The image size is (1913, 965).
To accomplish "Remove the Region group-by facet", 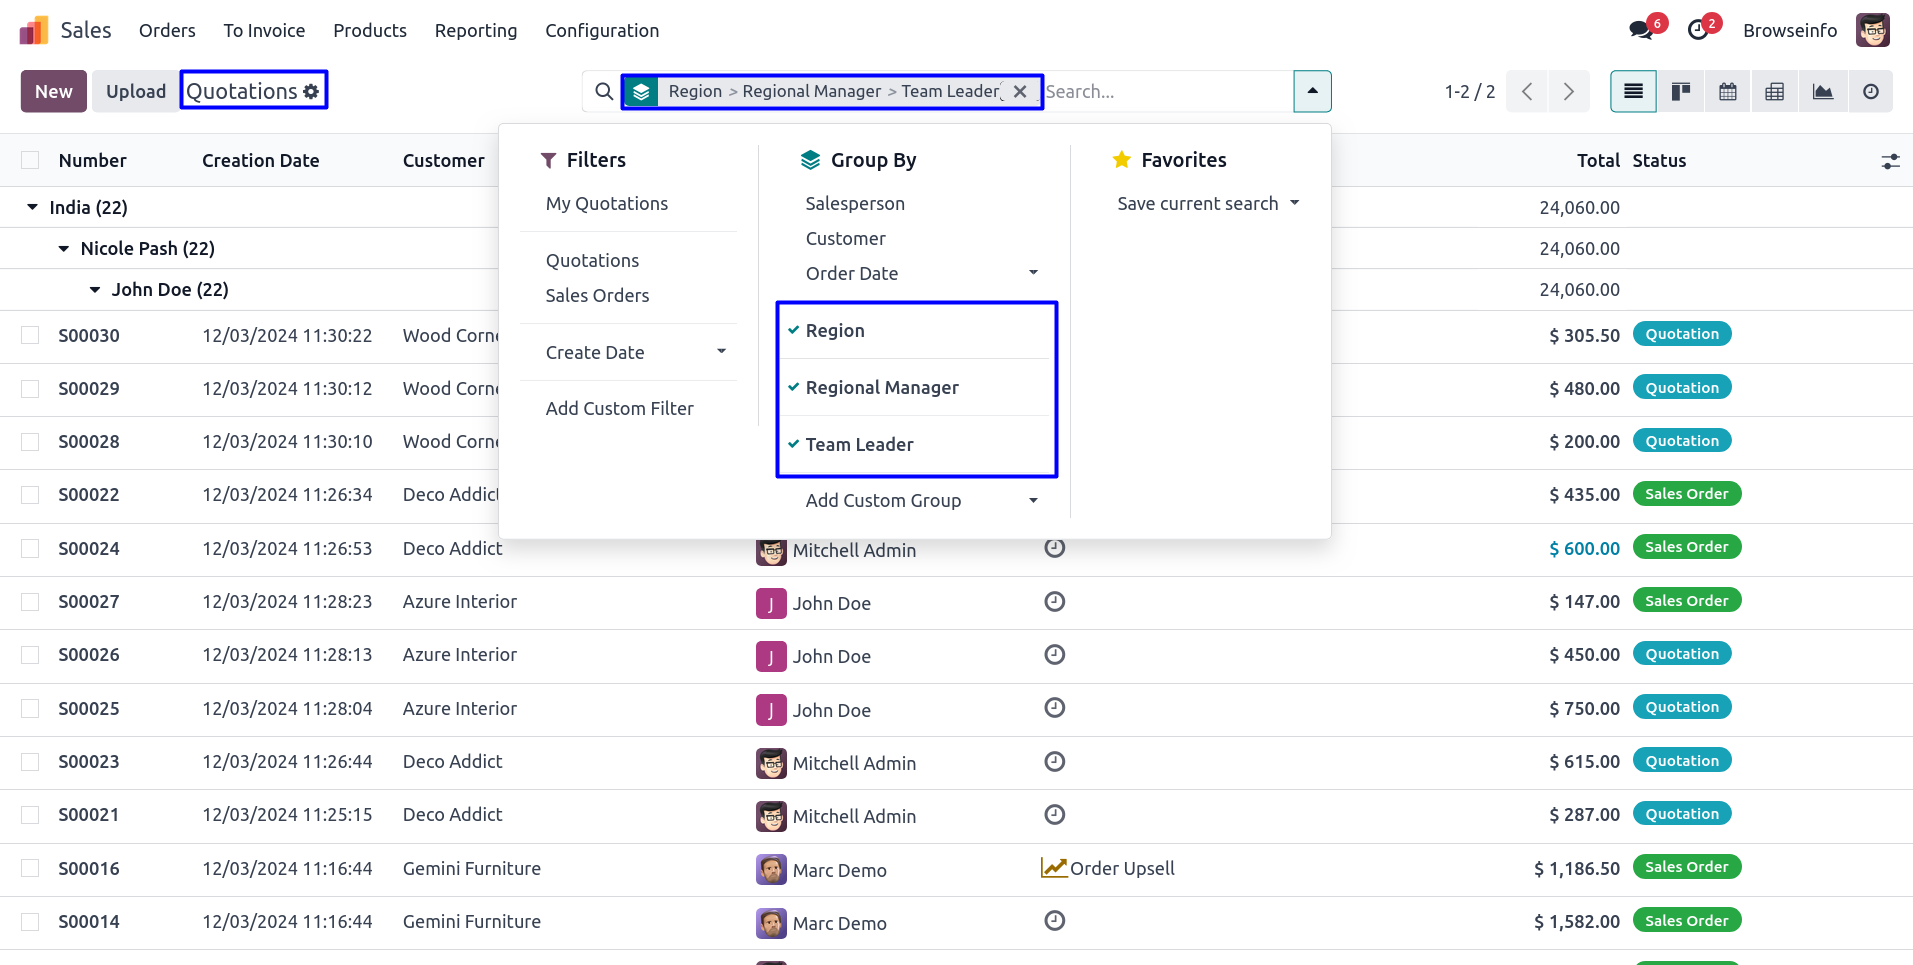I will pos(1020,91).
